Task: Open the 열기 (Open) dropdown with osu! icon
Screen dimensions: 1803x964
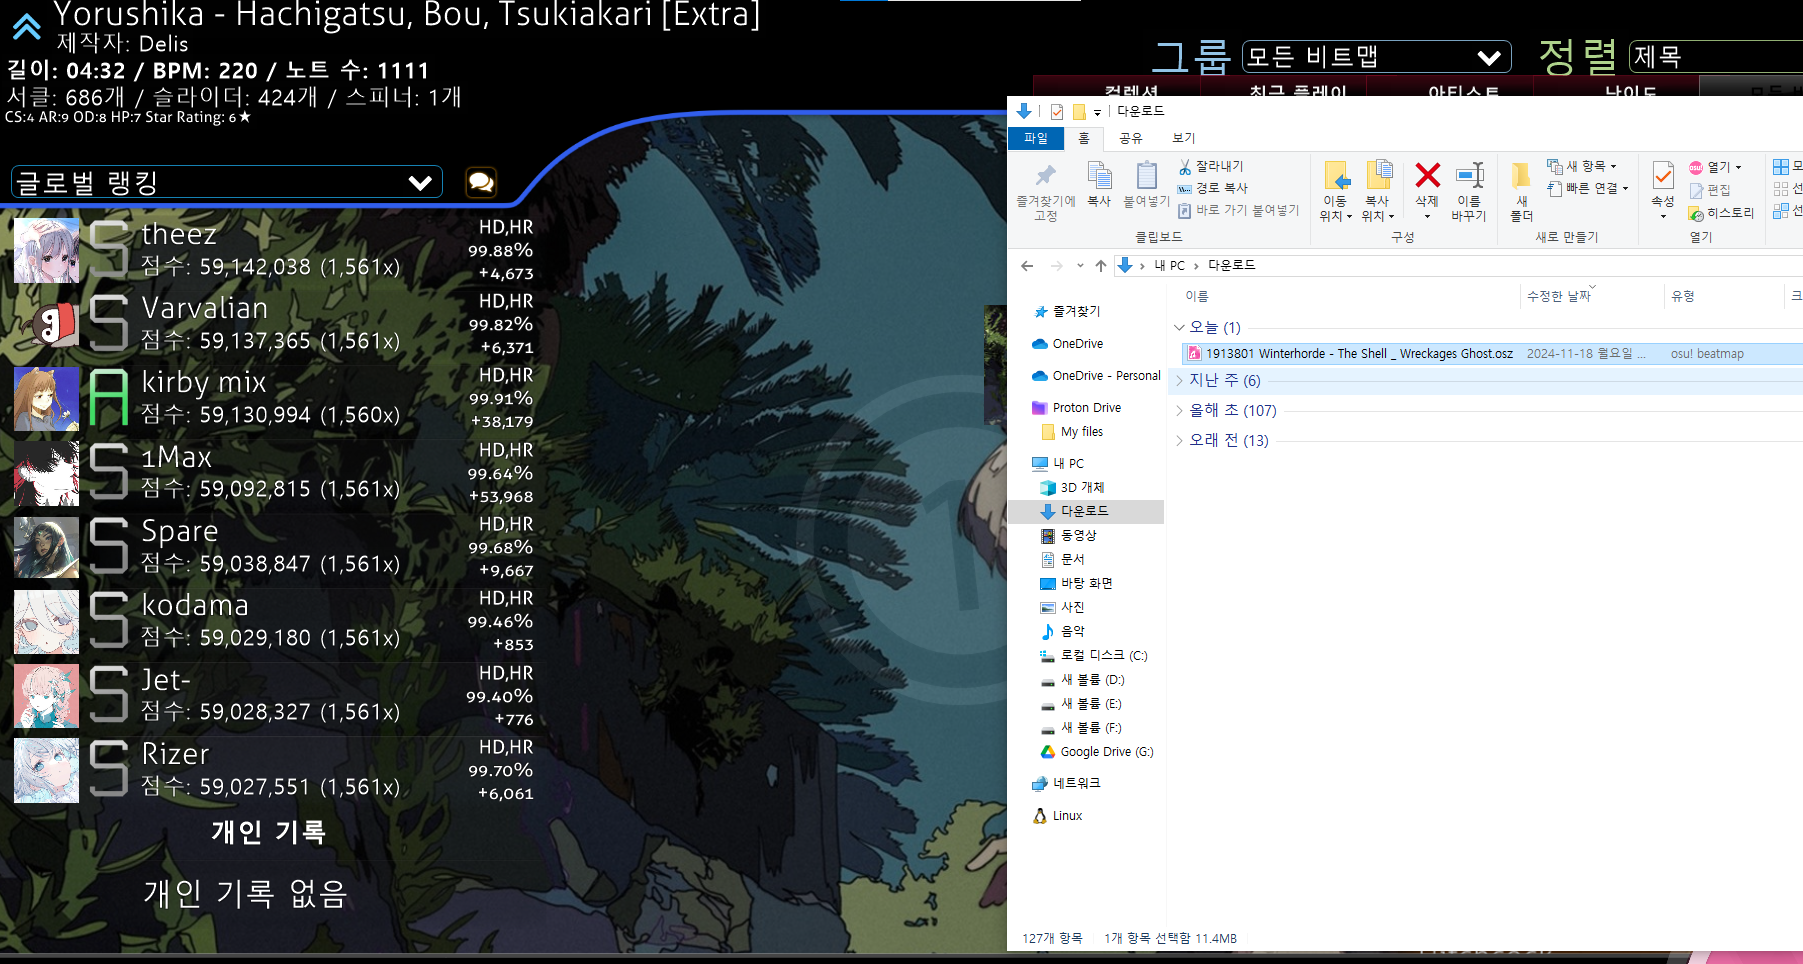Action: tap(1716, 167)
